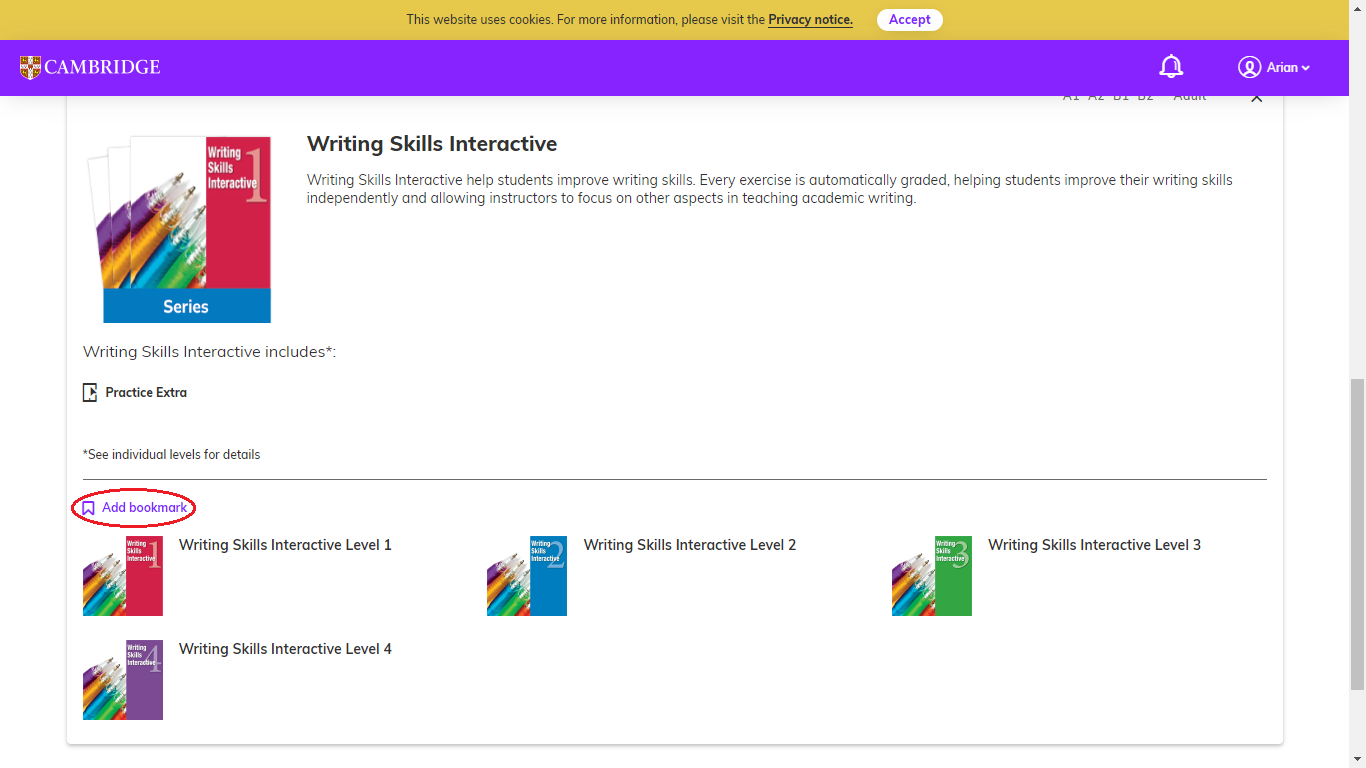Select the red Level 1 book cover
The height and width of the screenshot is (768, 1366).
[x=123, y=576]
